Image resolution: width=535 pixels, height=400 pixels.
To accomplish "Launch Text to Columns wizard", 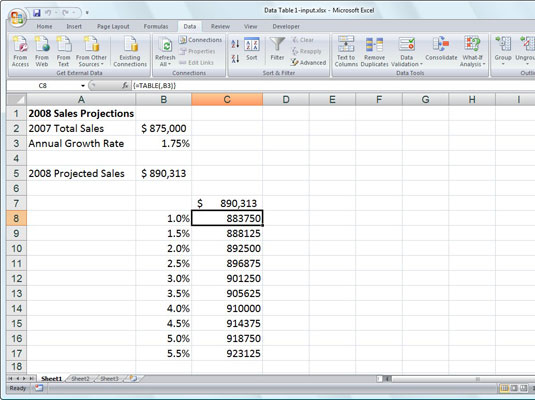I will pyautogui.click(x=346, y=52).
